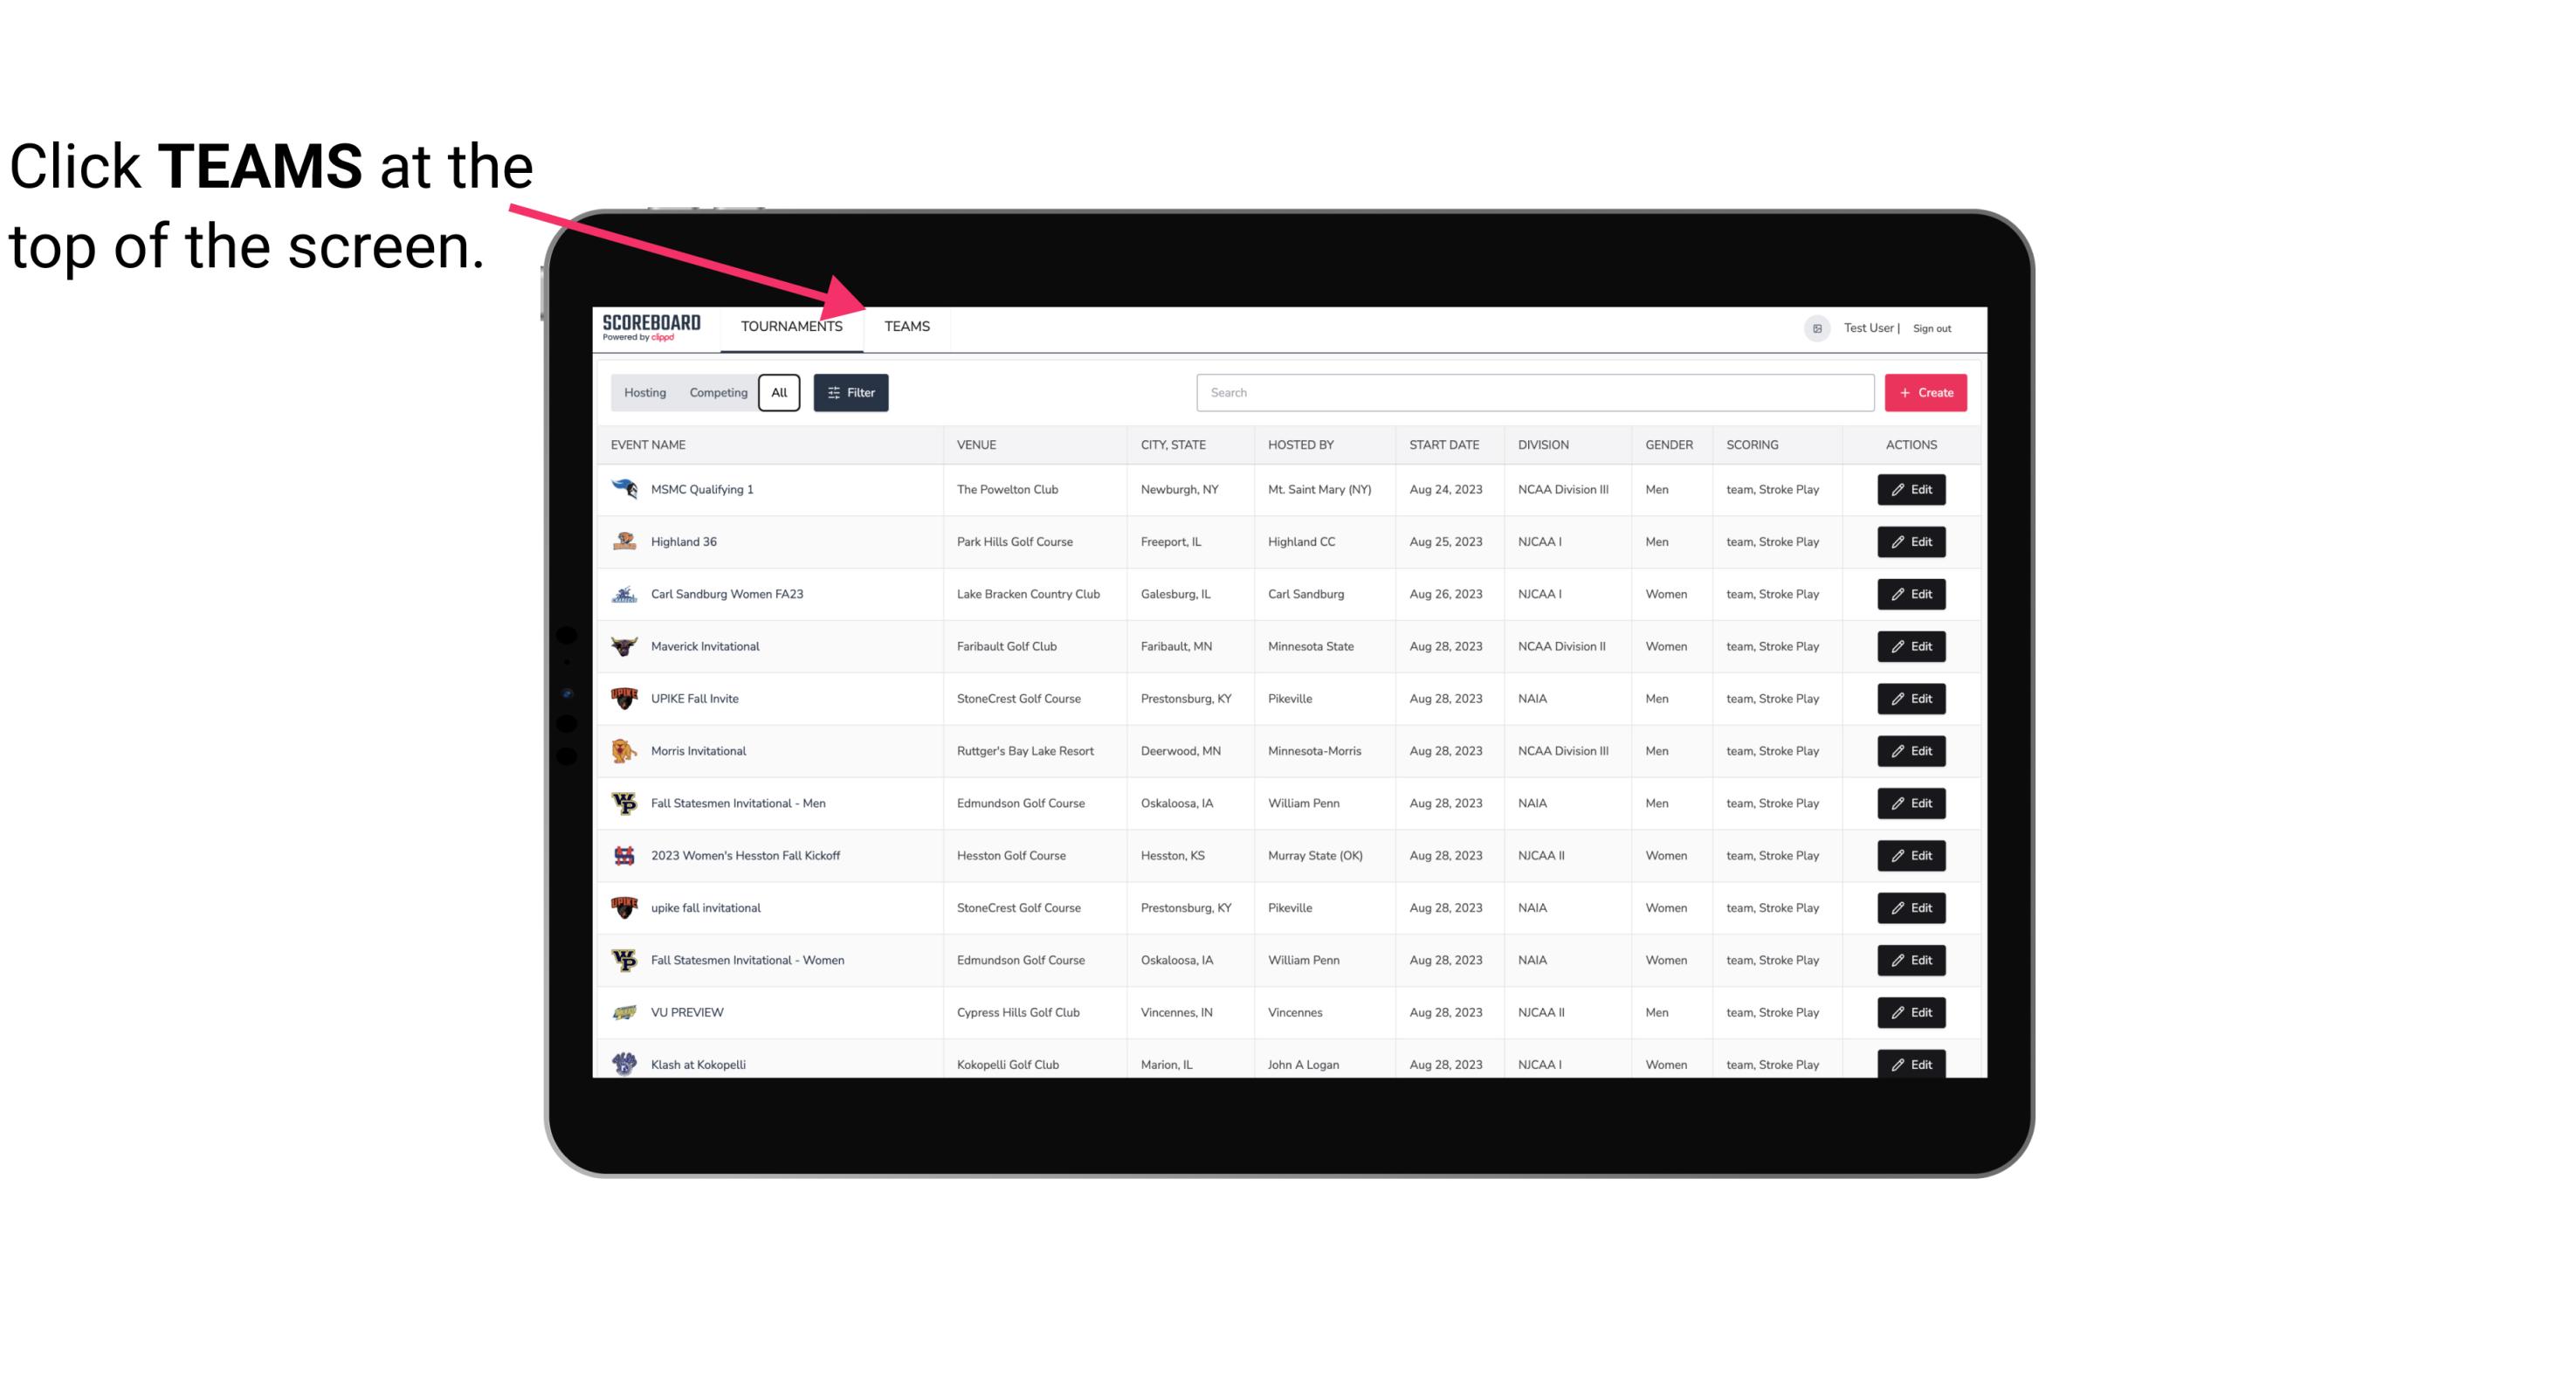Toggle the Competing filter button
This screenshot has height=1386, width=2576.
pyautogui.click(x=715, y=393)
